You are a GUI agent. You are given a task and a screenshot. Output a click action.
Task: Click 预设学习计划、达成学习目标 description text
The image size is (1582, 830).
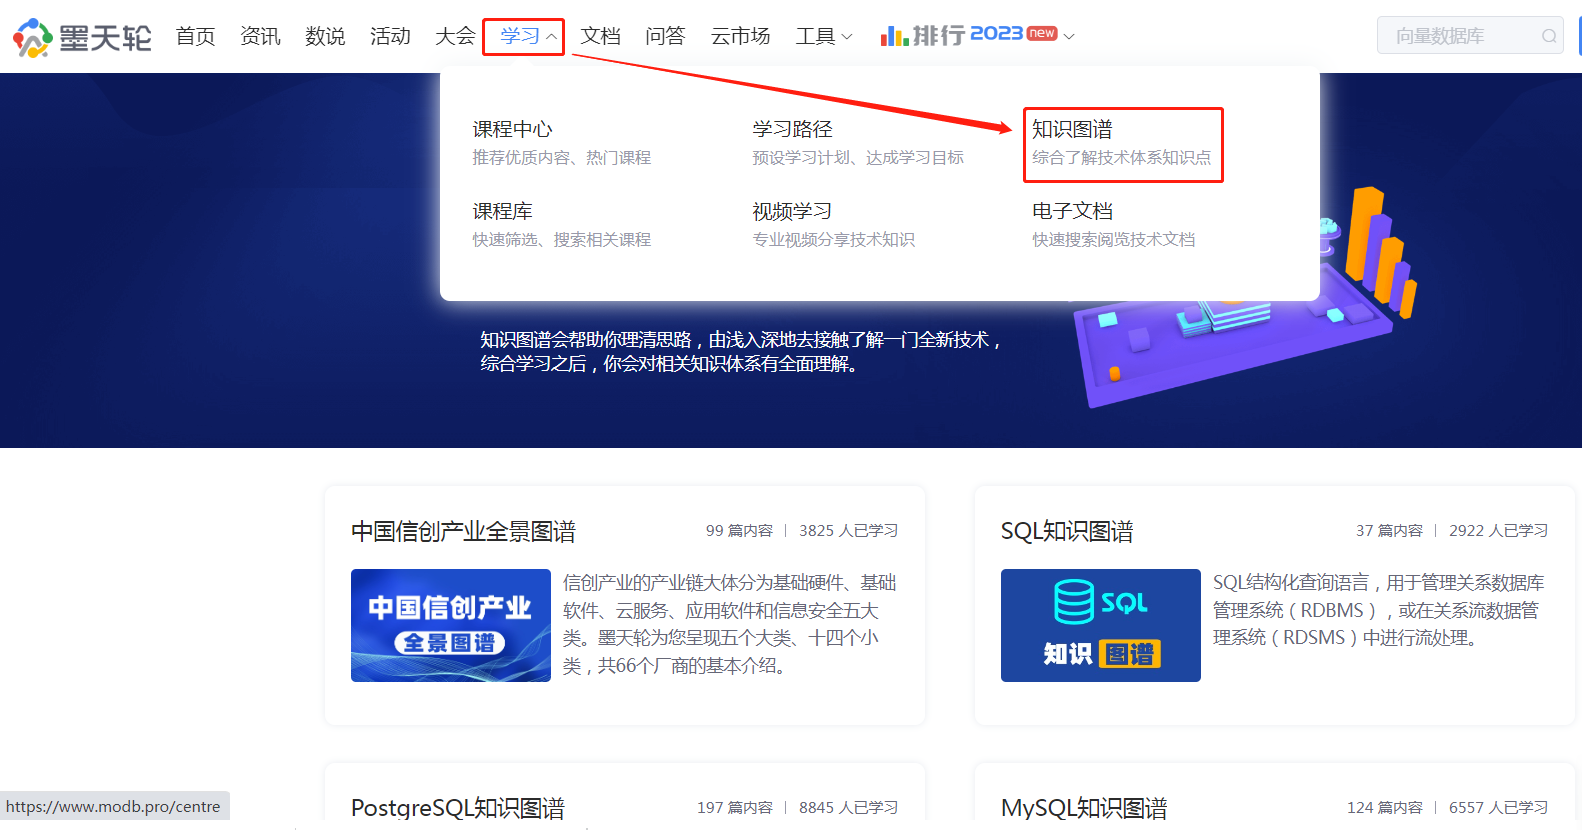pyautogui.click(x=858, y=158)
